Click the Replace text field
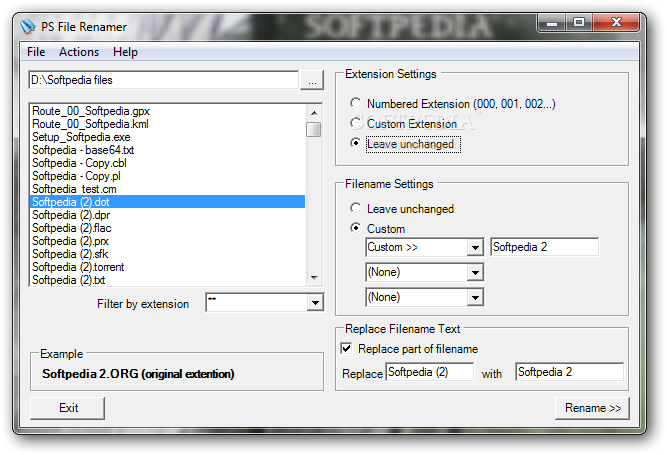The image size is (667, 455). coord(430,372)
